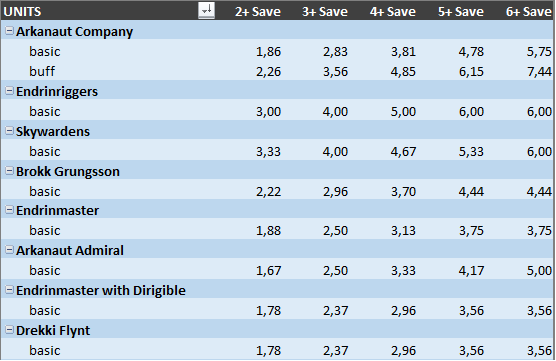Open the UNITS sort filter dropdown

pos(206,10)
